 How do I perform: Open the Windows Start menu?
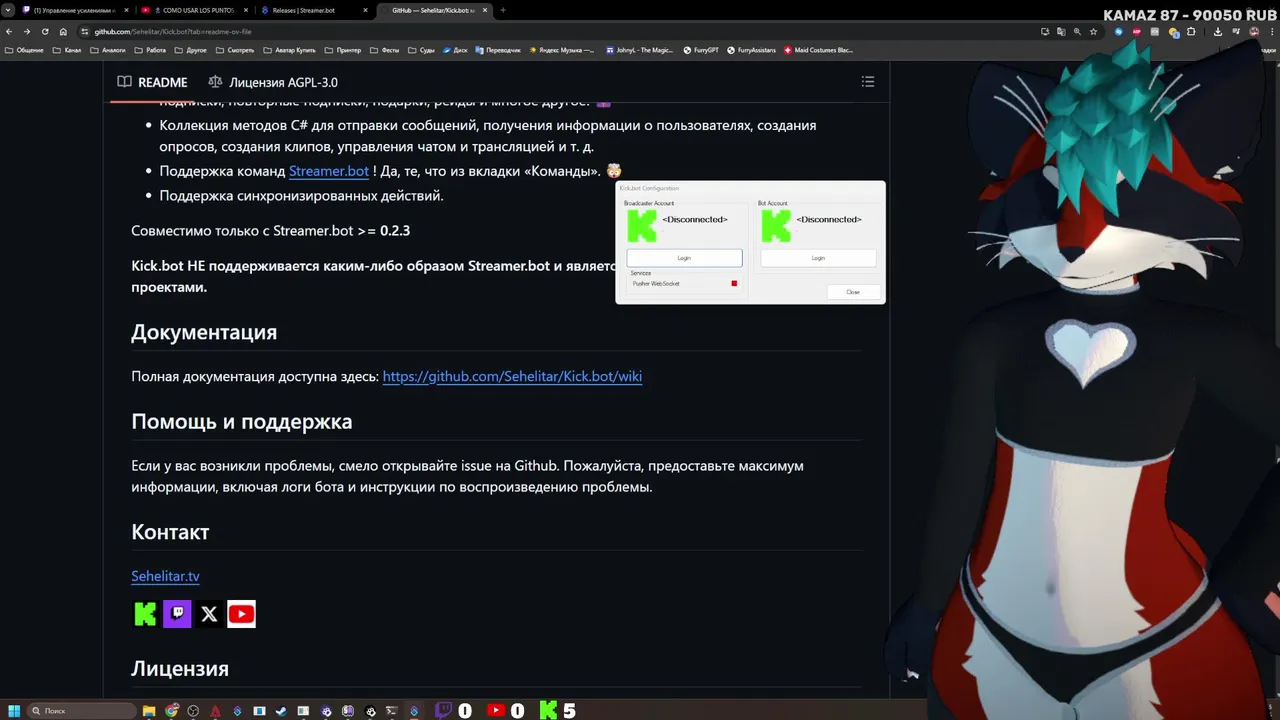coord(14,711)
